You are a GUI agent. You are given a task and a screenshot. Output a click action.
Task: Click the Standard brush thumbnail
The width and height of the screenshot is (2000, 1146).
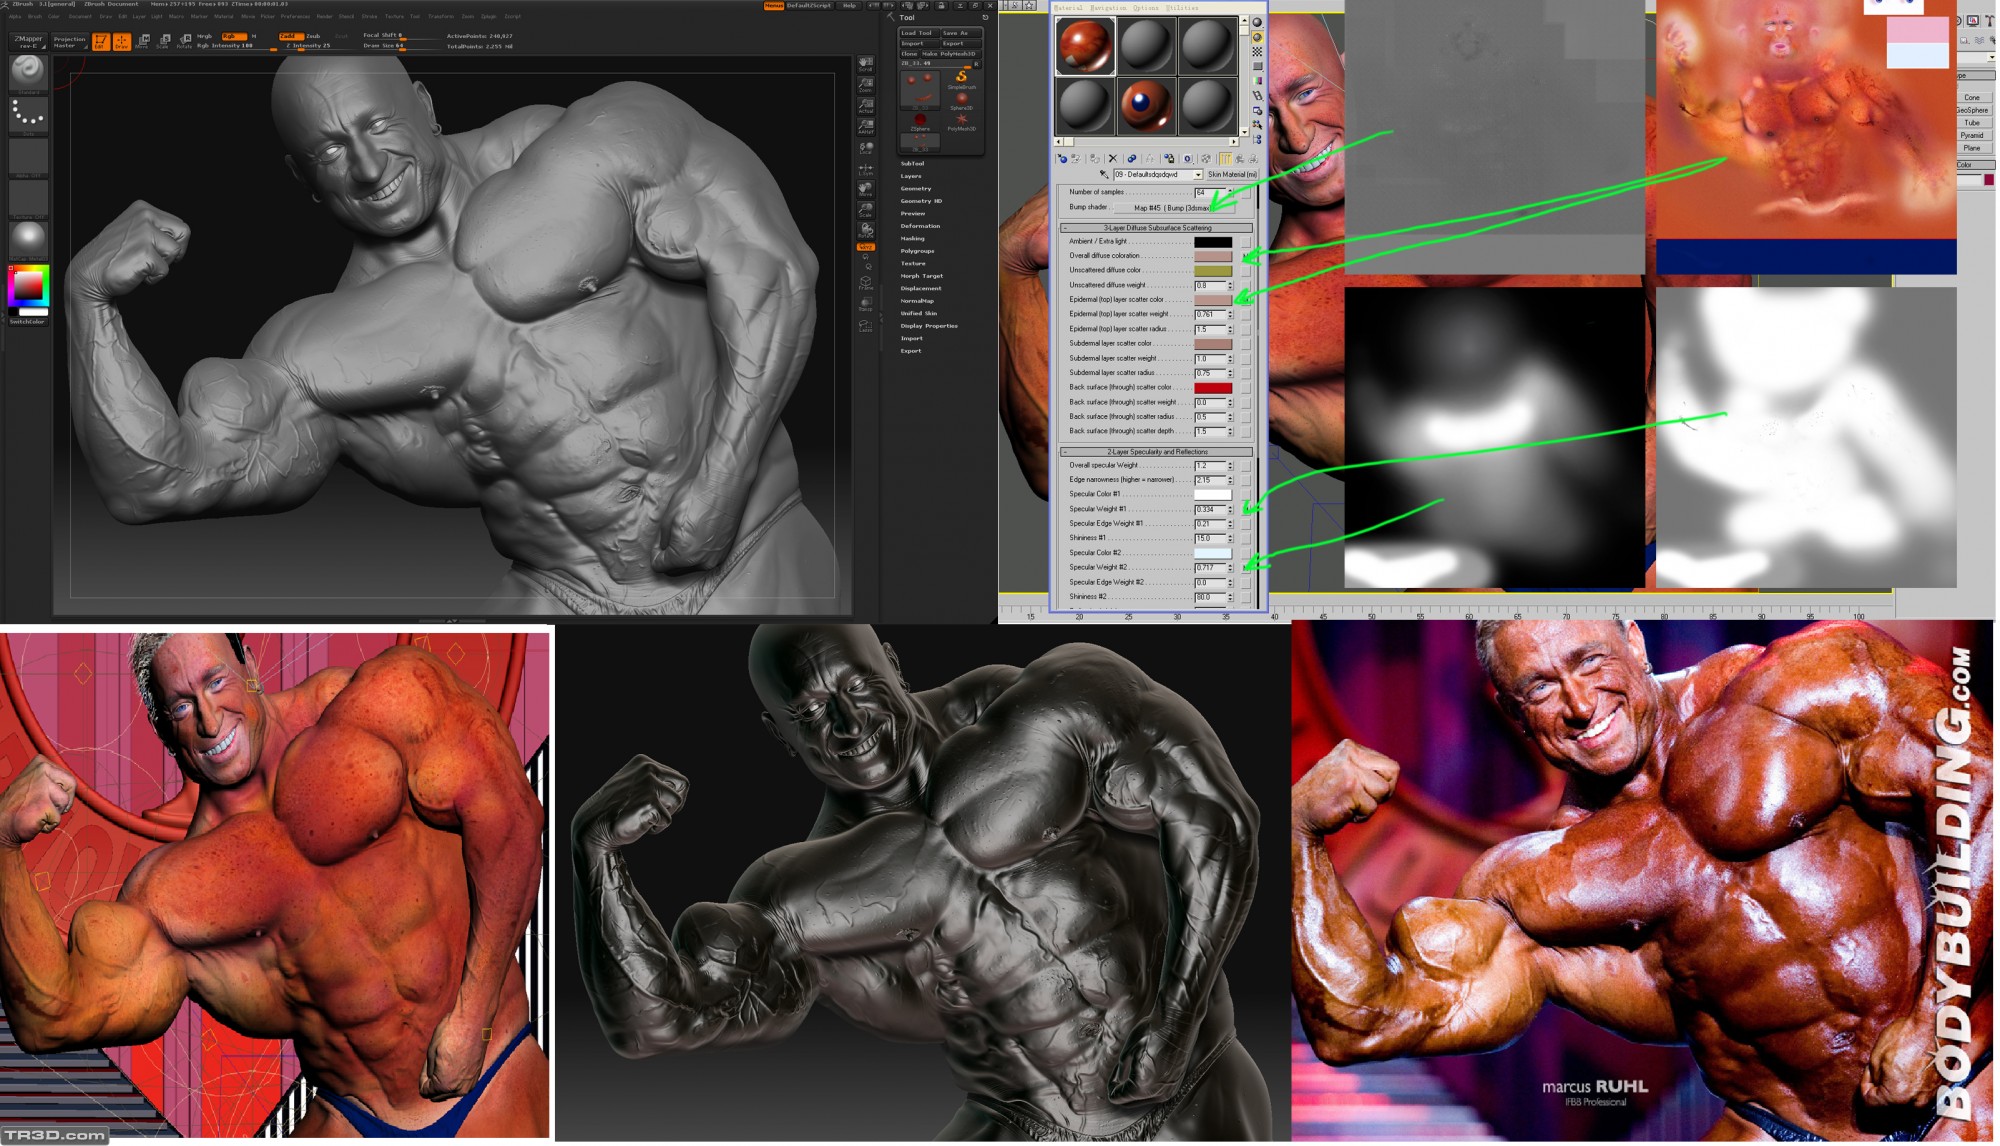tap(28, 72)
